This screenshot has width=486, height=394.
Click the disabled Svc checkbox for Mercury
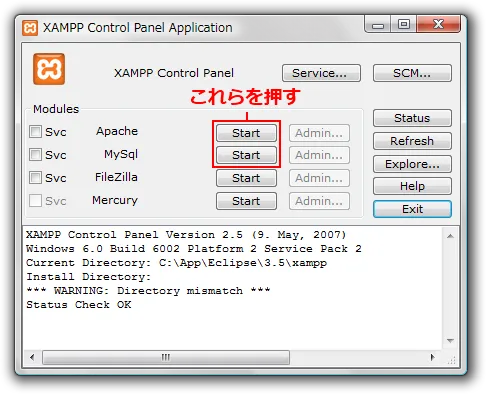(x=35, y=201)
